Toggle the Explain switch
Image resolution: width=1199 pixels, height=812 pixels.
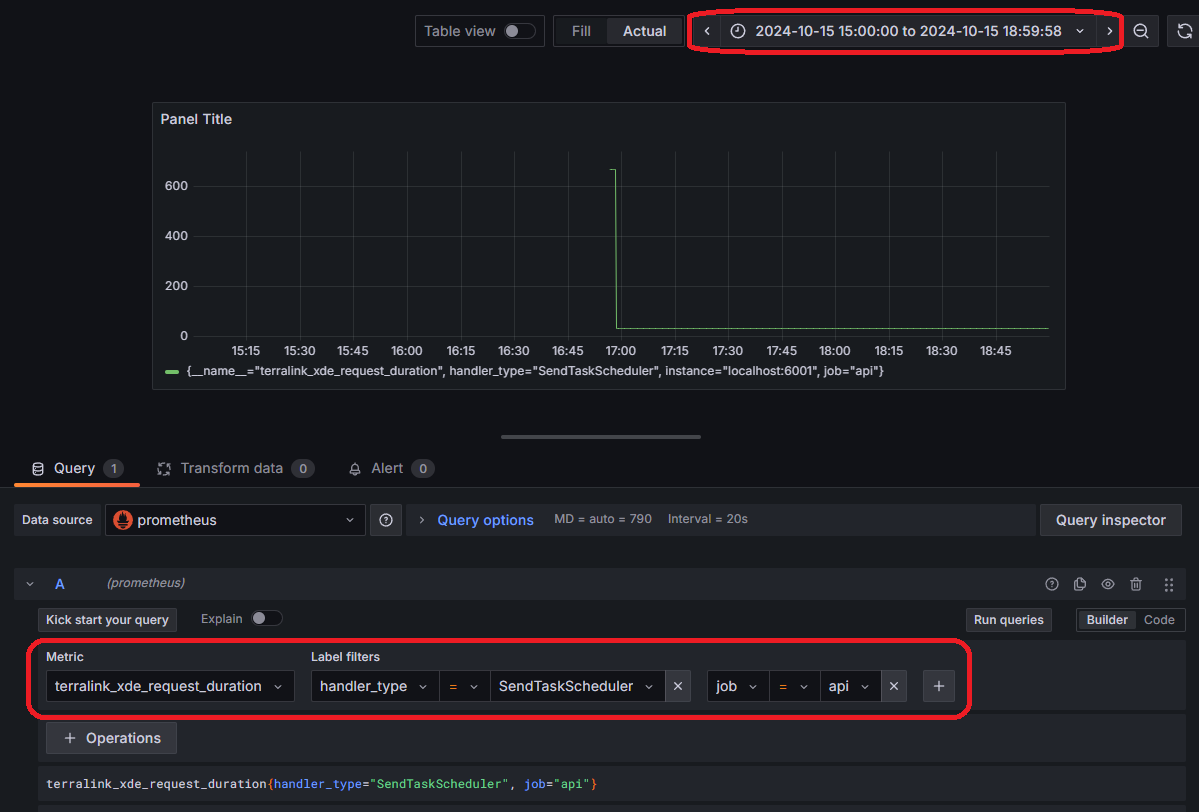coord(266,619)
